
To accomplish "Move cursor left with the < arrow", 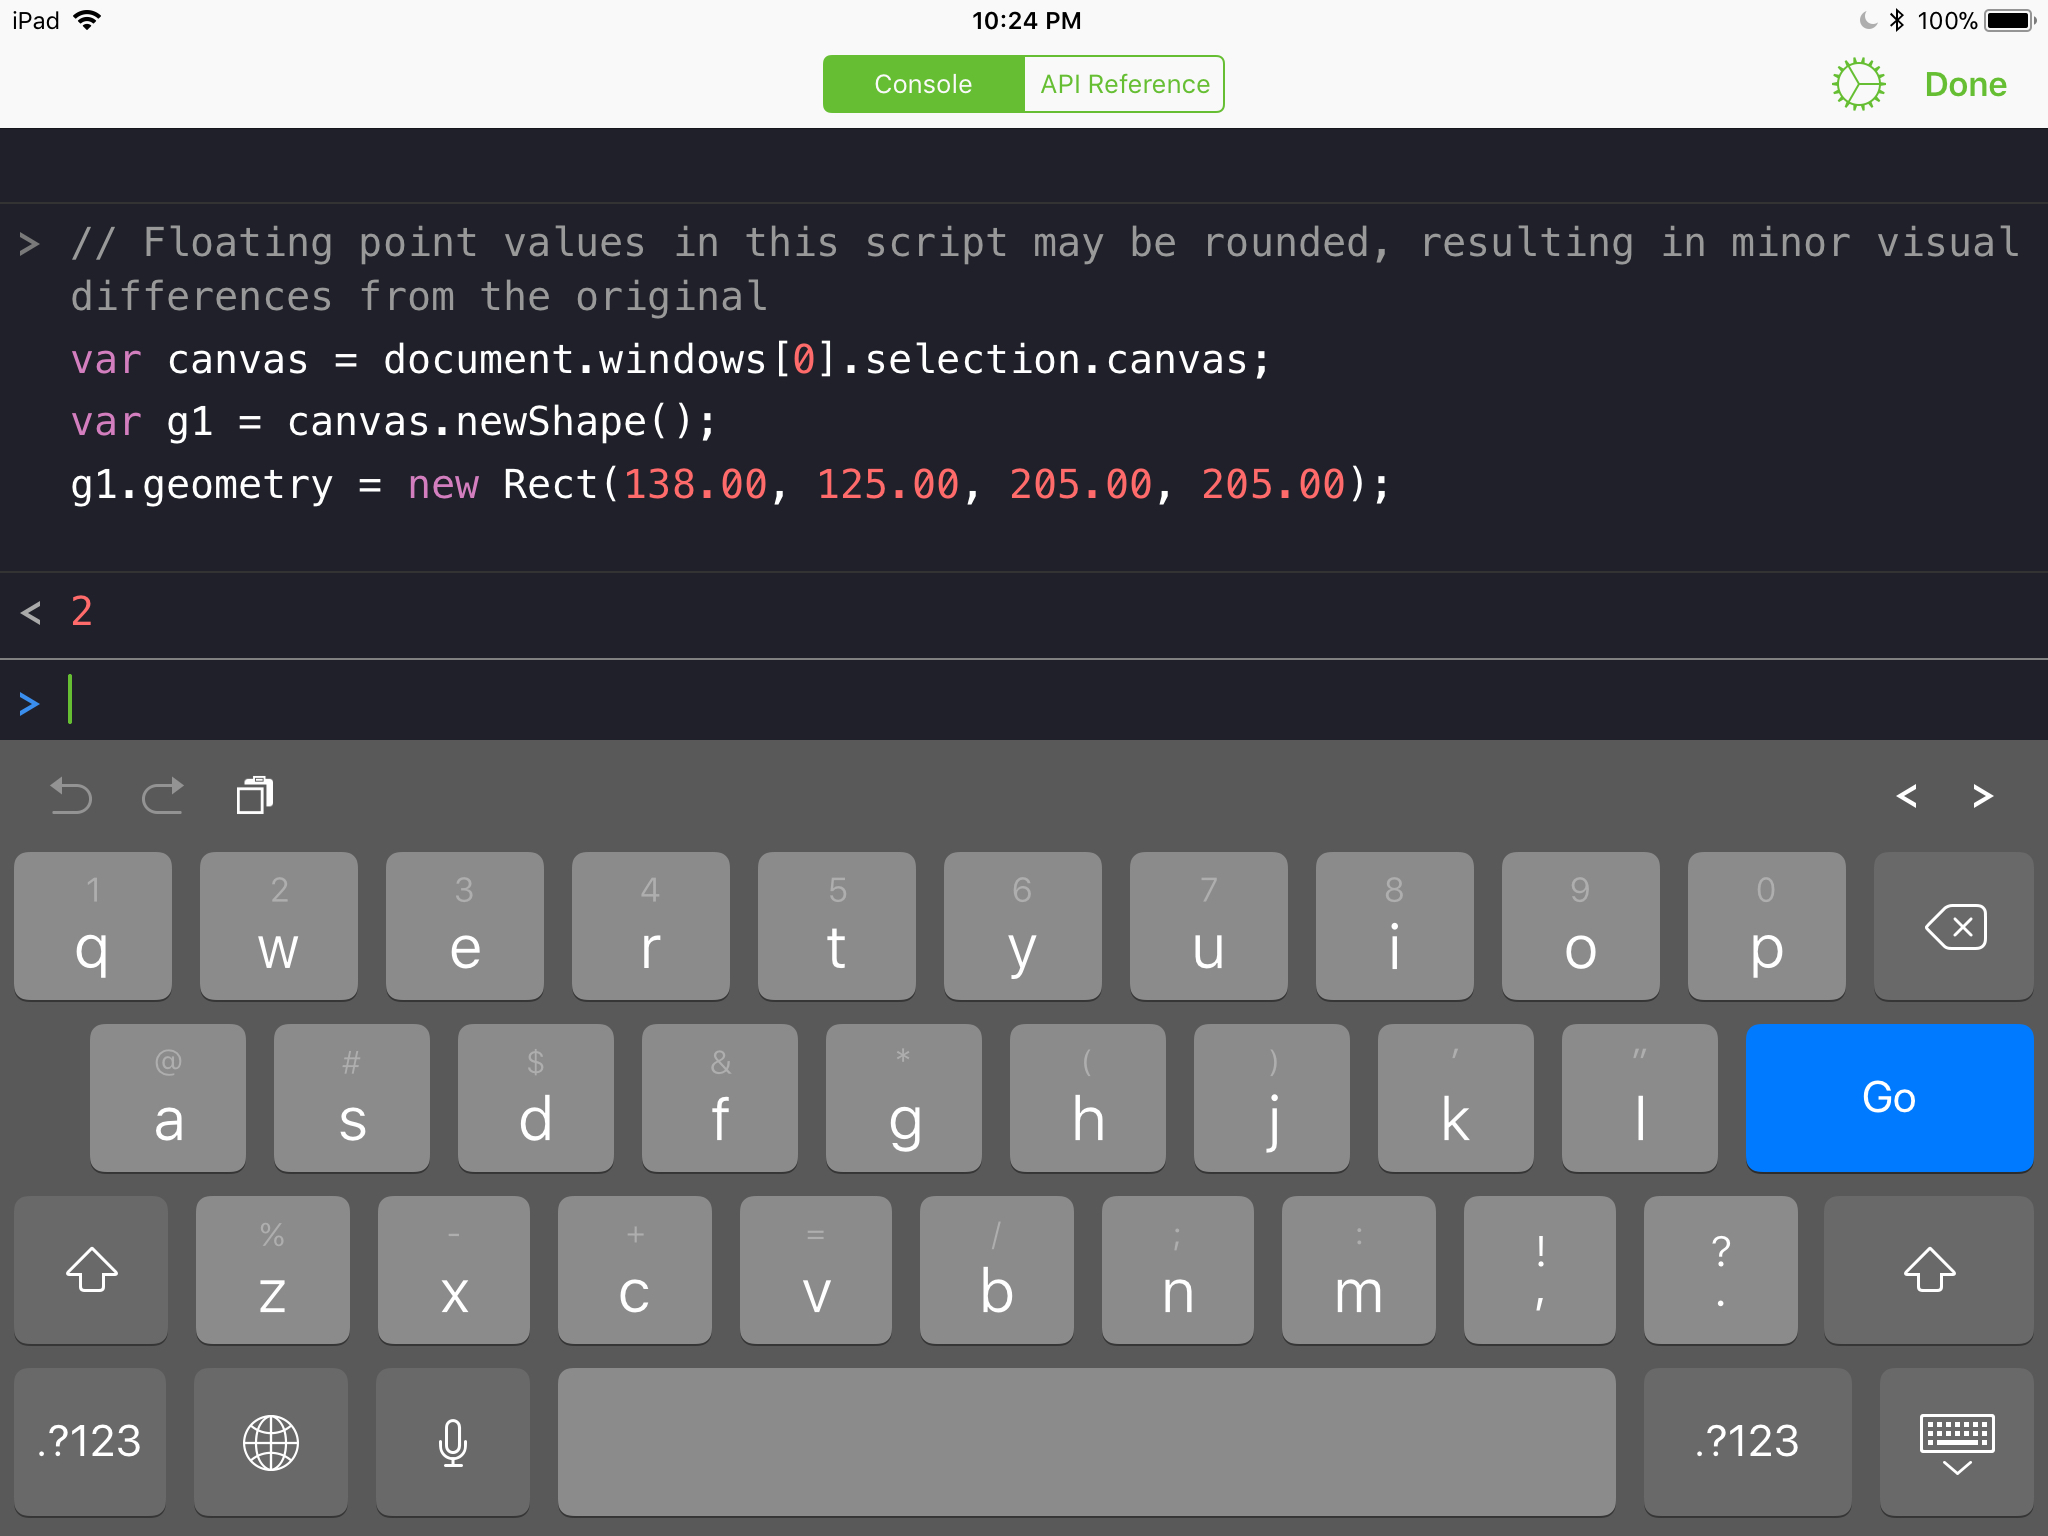I will pyautogui.click(x=1906, y=796).
